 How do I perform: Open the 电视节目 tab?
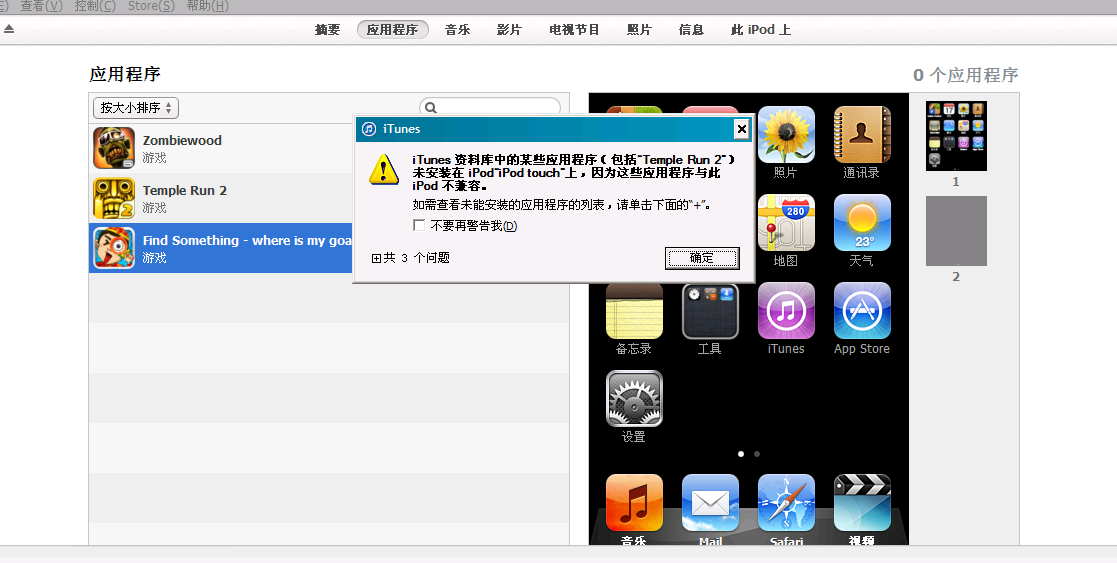tap(574, 29)
